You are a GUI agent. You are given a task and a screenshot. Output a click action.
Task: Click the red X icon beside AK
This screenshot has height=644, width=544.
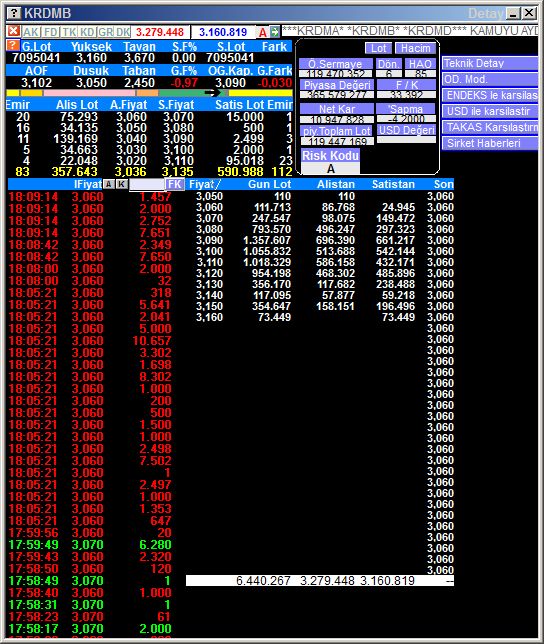tap(14, 31)
